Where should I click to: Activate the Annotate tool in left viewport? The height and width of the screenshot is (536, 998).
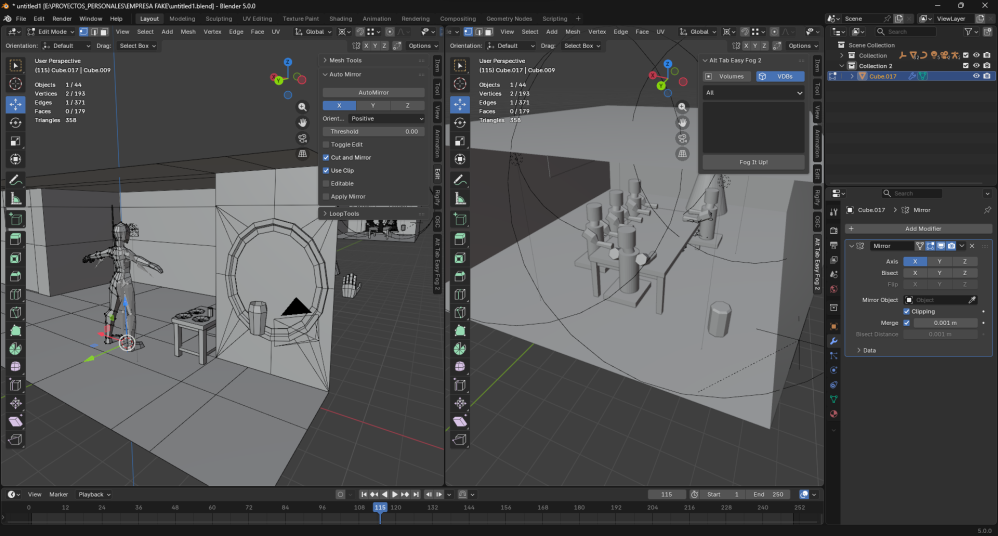coord(16,180)
